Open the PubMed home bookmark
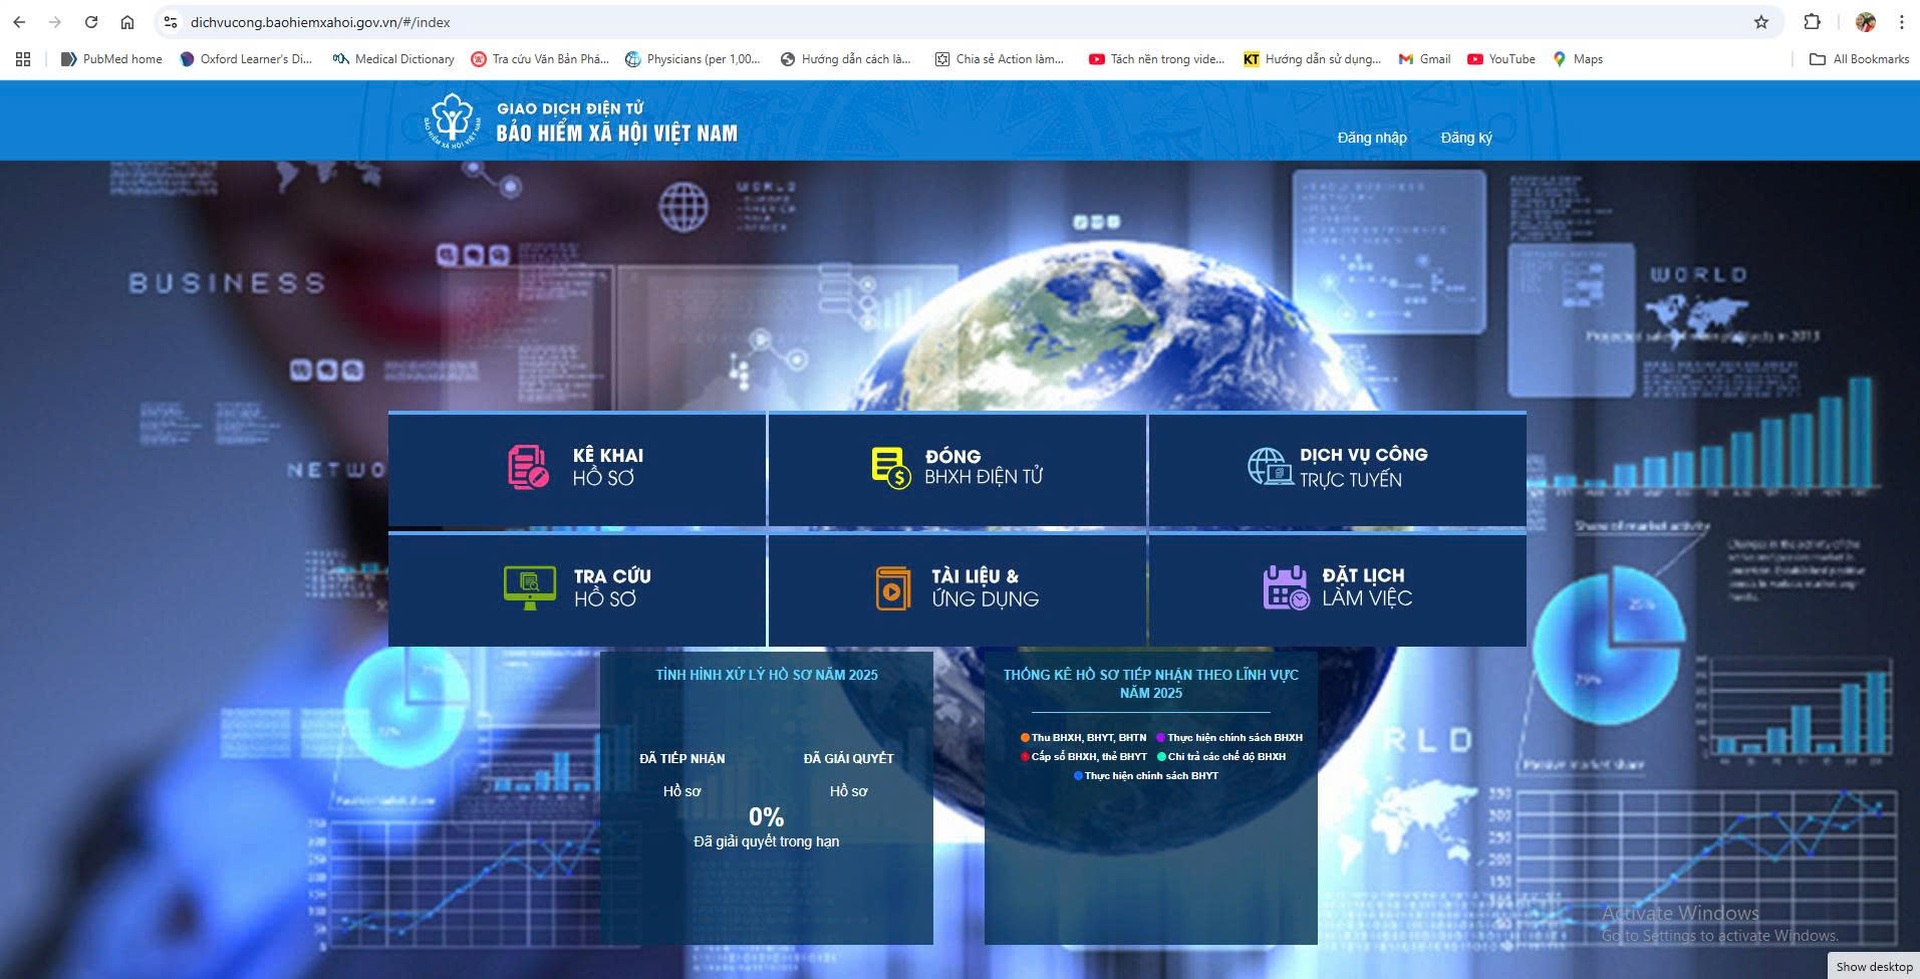1920x979 pixels. tap(111, 59)
